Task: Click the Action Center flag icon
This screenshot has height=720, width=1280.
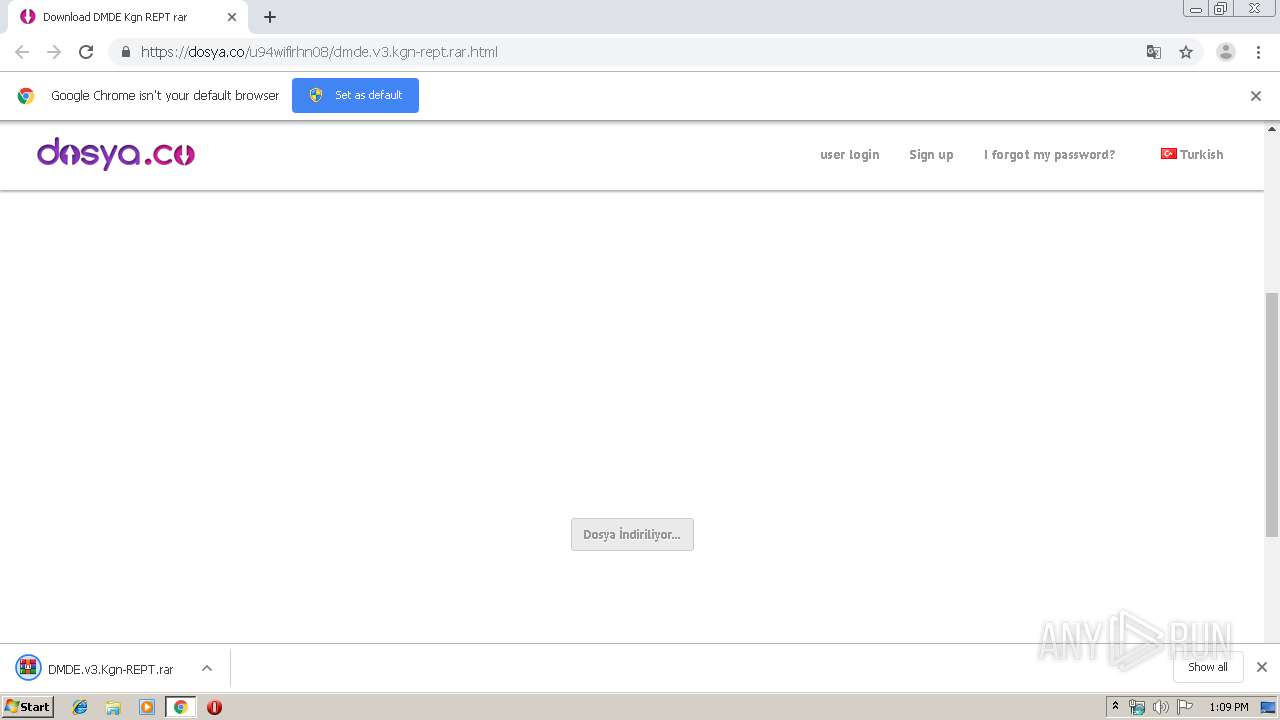Action: (1185, 707)
